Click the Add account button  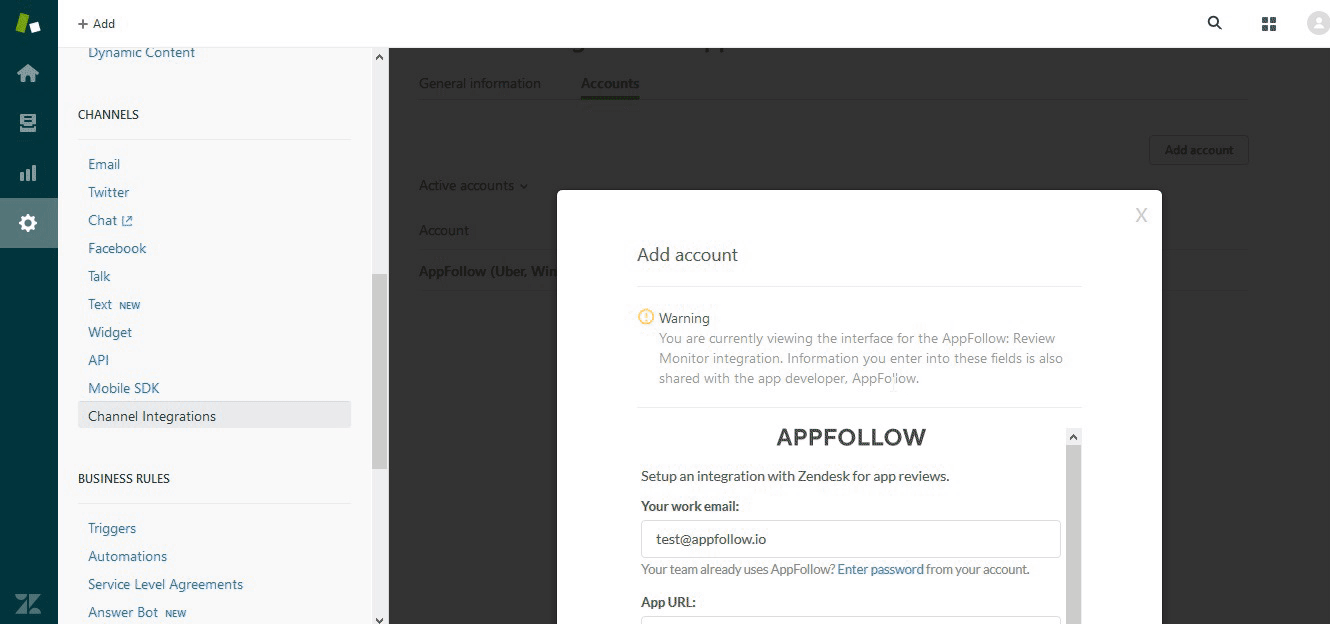[1199, 150]
